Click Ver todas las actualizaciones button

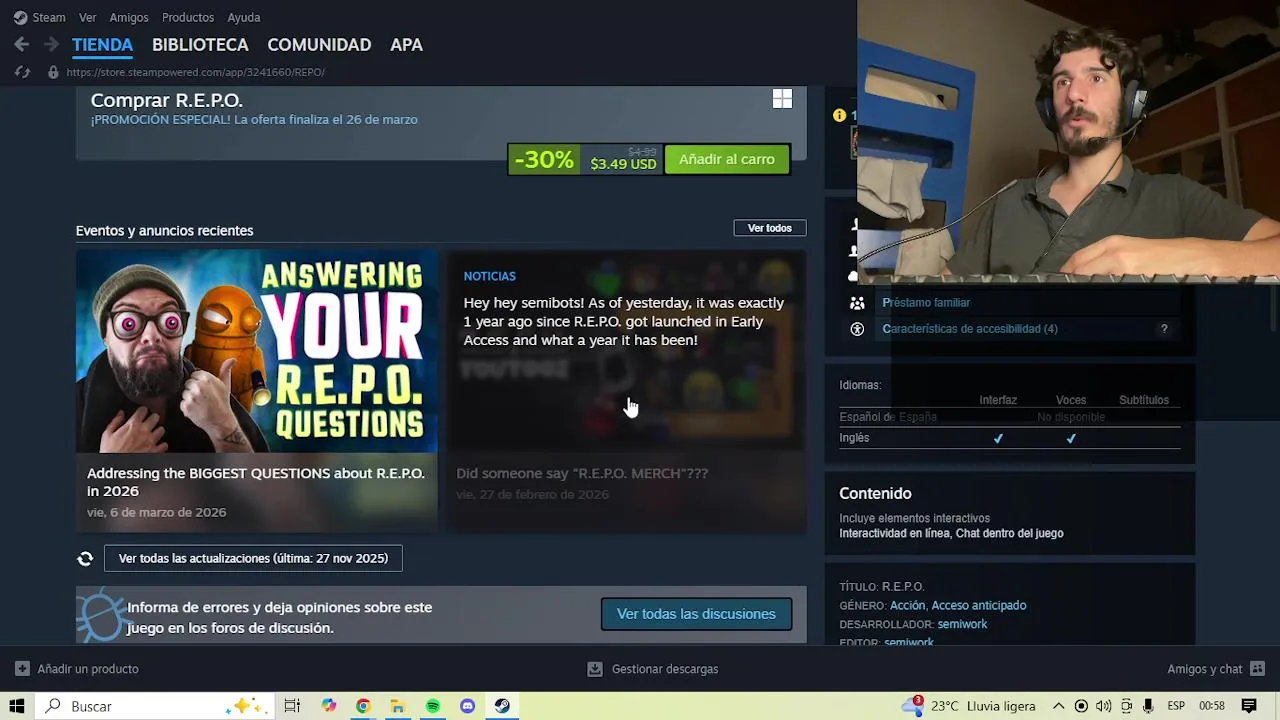coord(253,558)
